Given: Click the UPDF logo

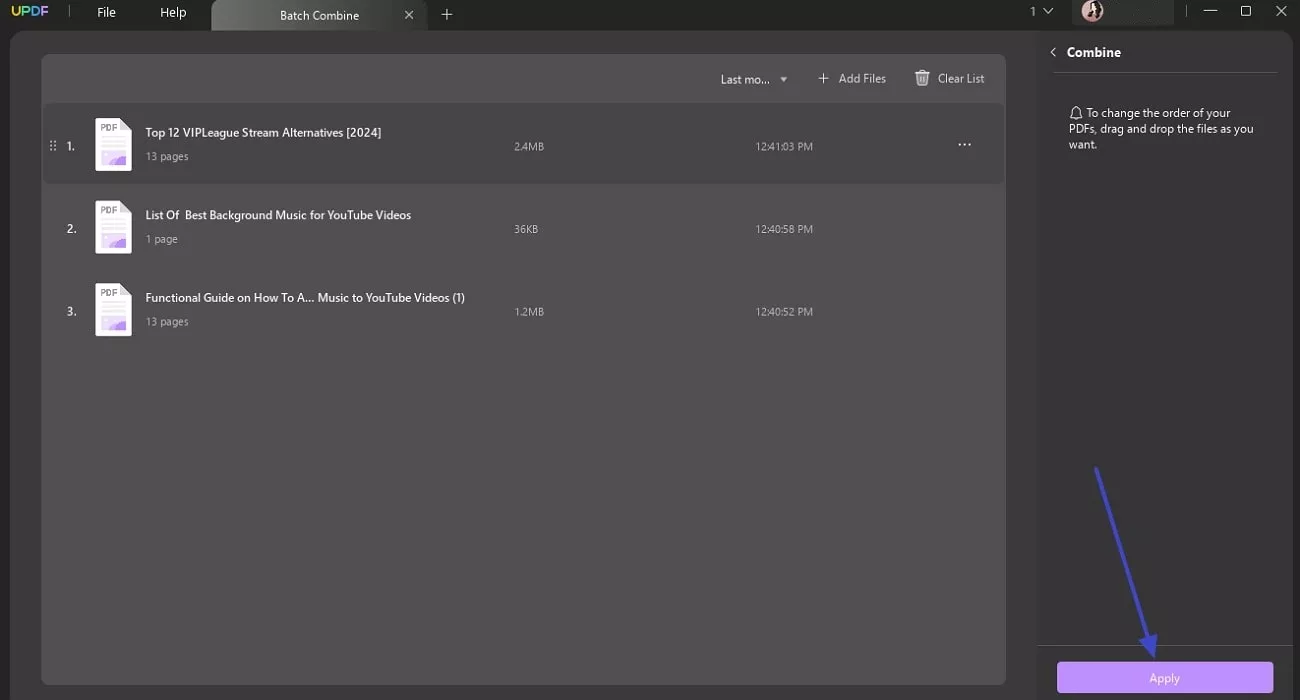Looking at the screenshot, I should 30,11.
